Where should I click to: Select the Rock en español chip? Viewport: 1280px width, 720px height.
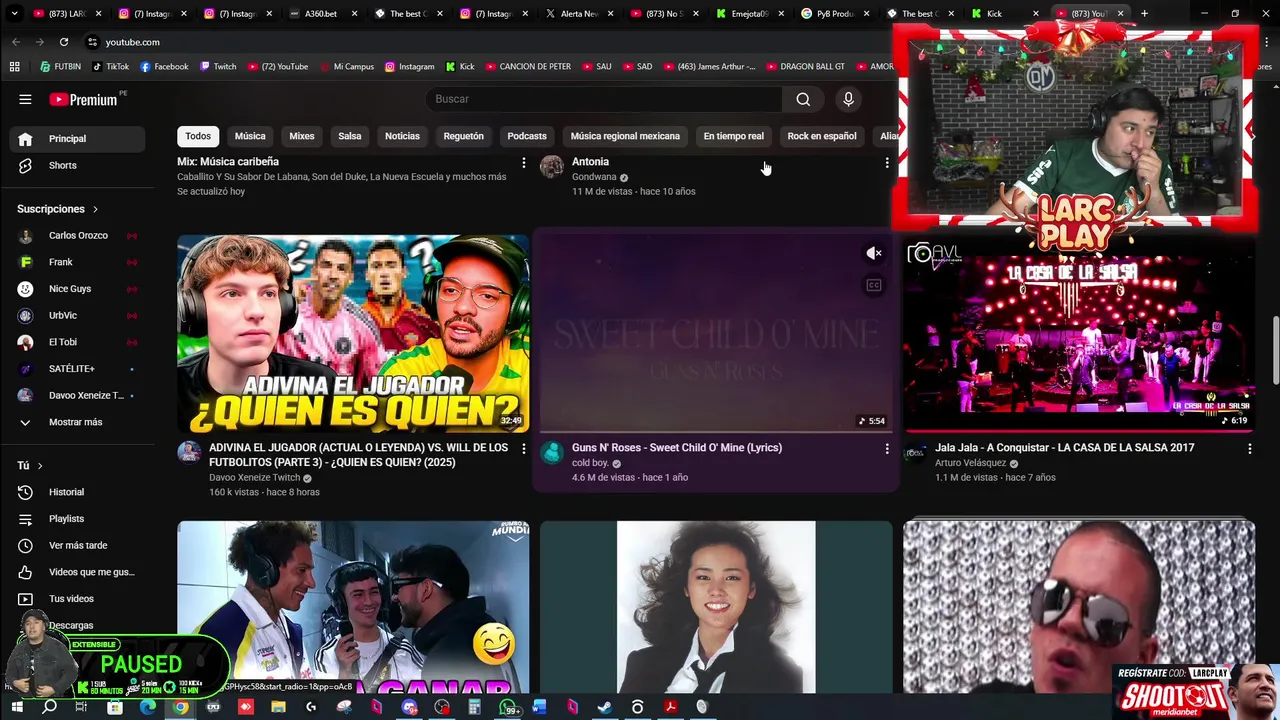click(821, 136)
